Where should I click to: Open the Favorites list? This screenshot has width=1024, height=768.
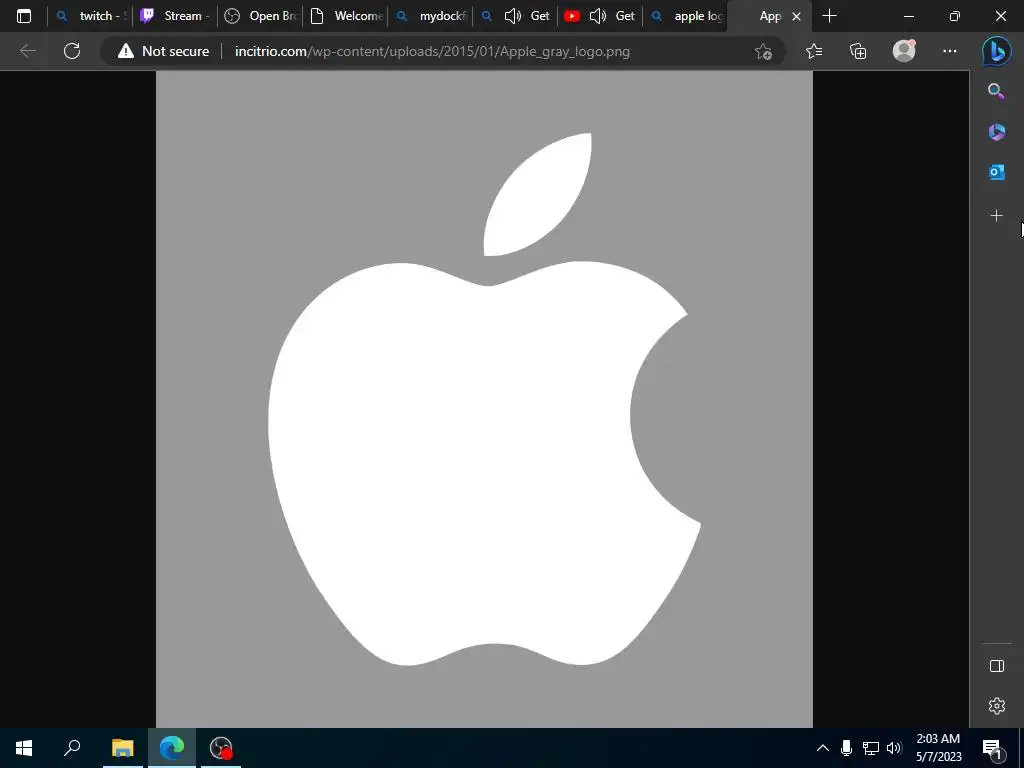pos(814,51)
